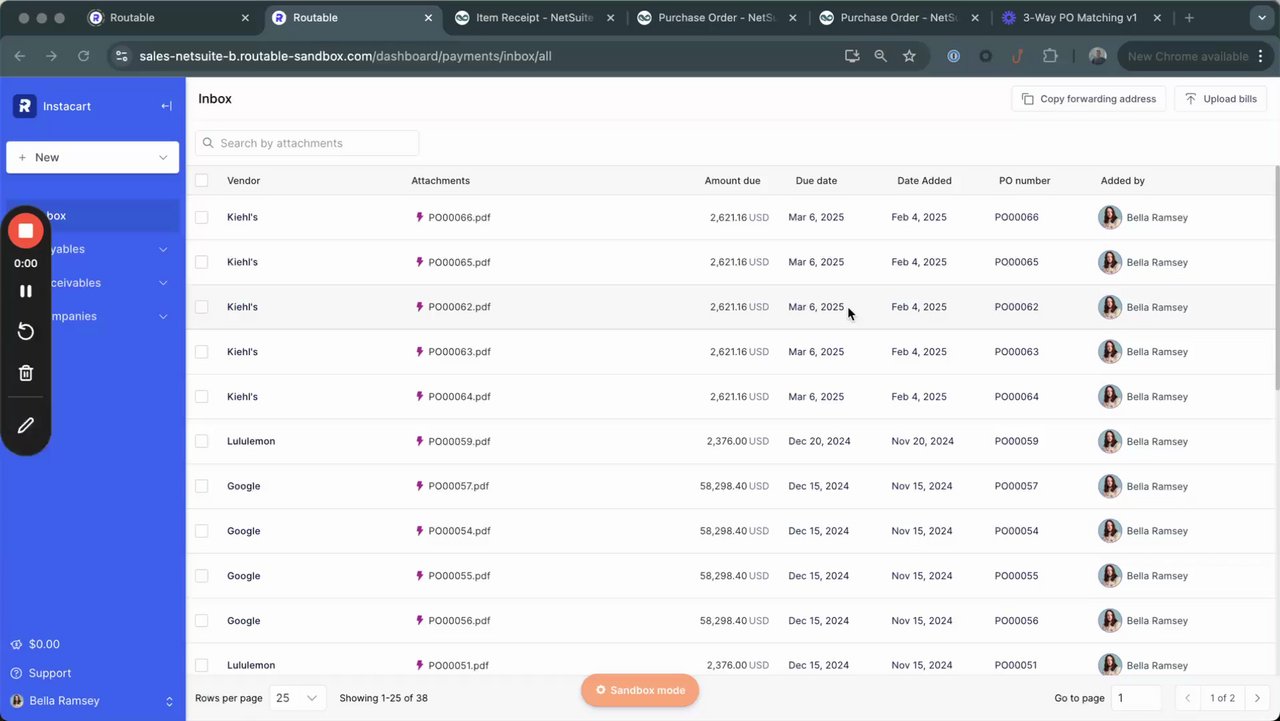Check the box for PO00063.pdf row

point(202,352)
